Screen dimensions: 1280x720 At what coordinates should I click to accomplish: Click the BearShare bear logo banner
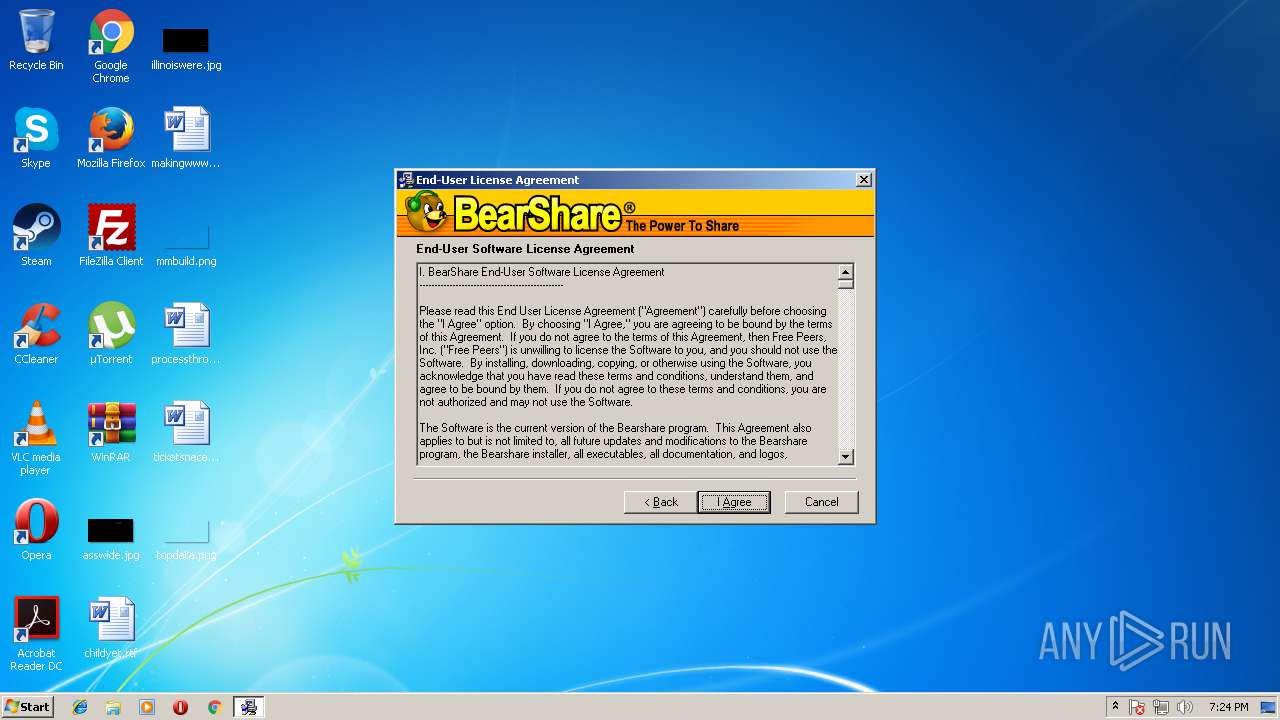click(635, 213)
